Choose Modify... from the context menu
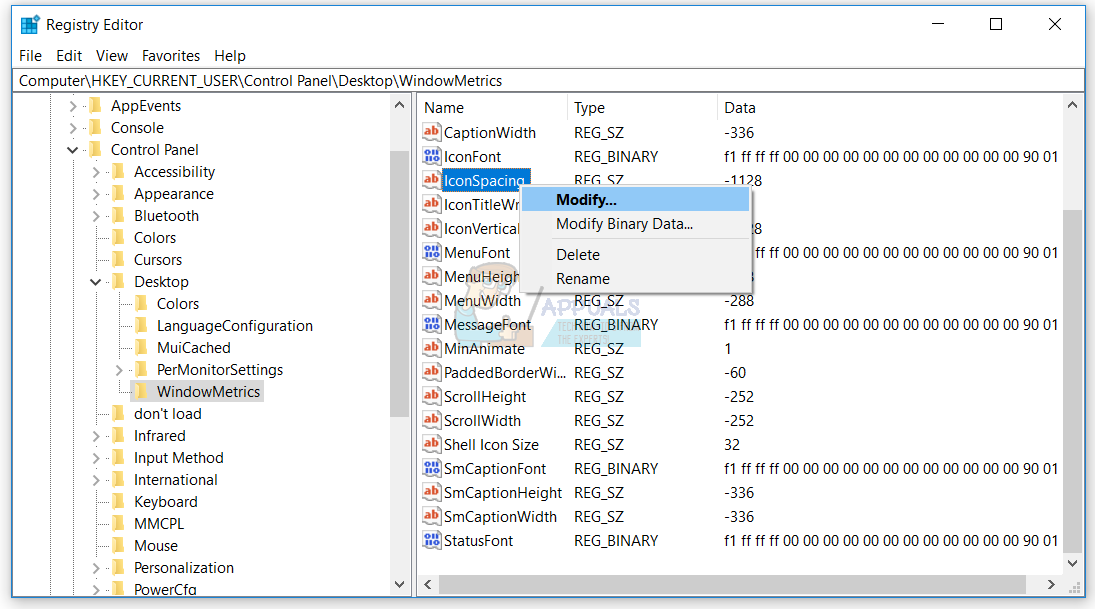The height and width of the screenshot is (609, 1095). pyautogui.click(x=586, y=200)
